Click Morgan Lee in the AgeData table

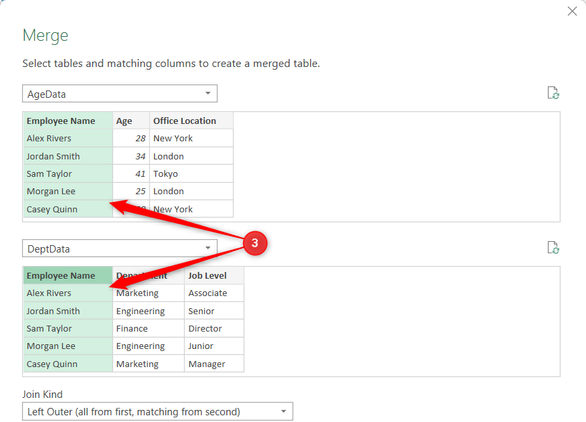pyautogui.click(x=68, y=191)
